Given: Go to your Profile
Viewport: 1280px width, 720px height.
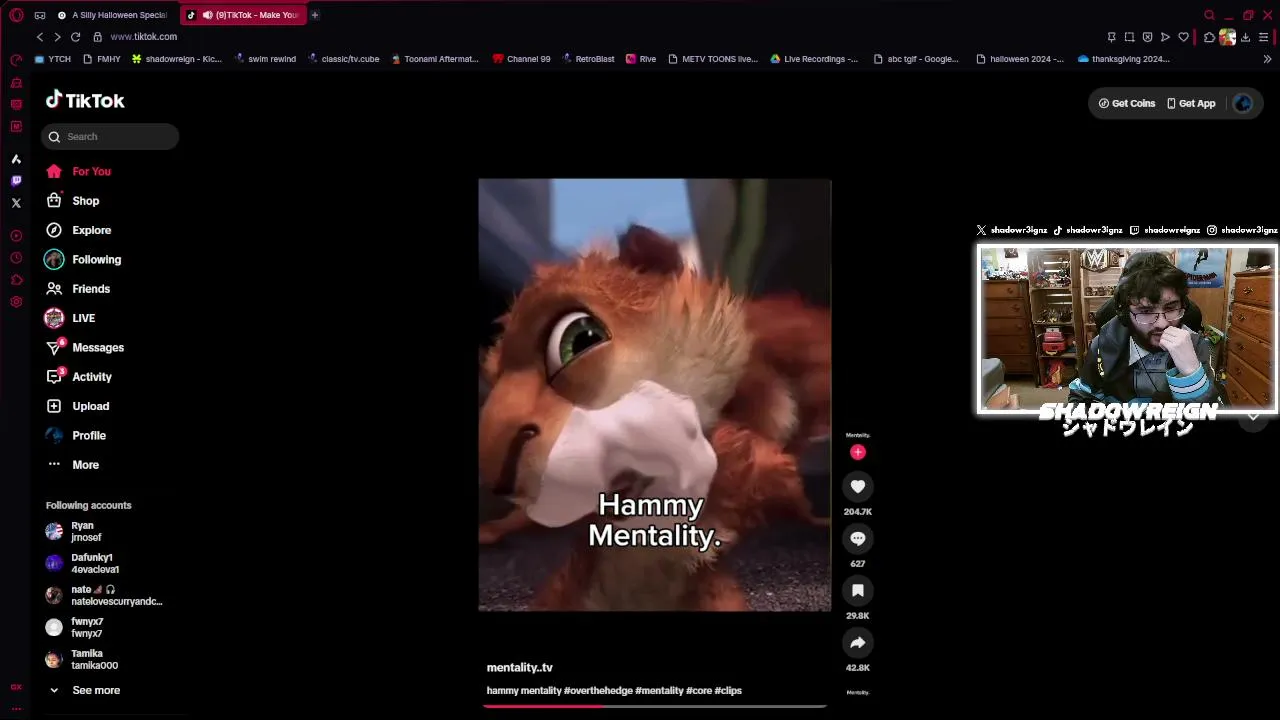Looking at the screenshot, I should (x=75, y=435).
